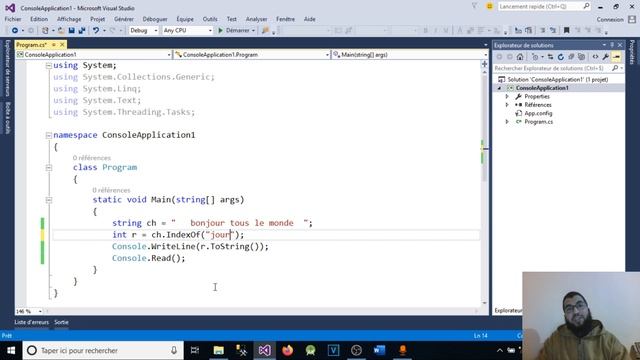The width and height of the screenshot is (640, 360).
Task: Open the Any CPU platform dropdown
Action: tap(187, 31)
